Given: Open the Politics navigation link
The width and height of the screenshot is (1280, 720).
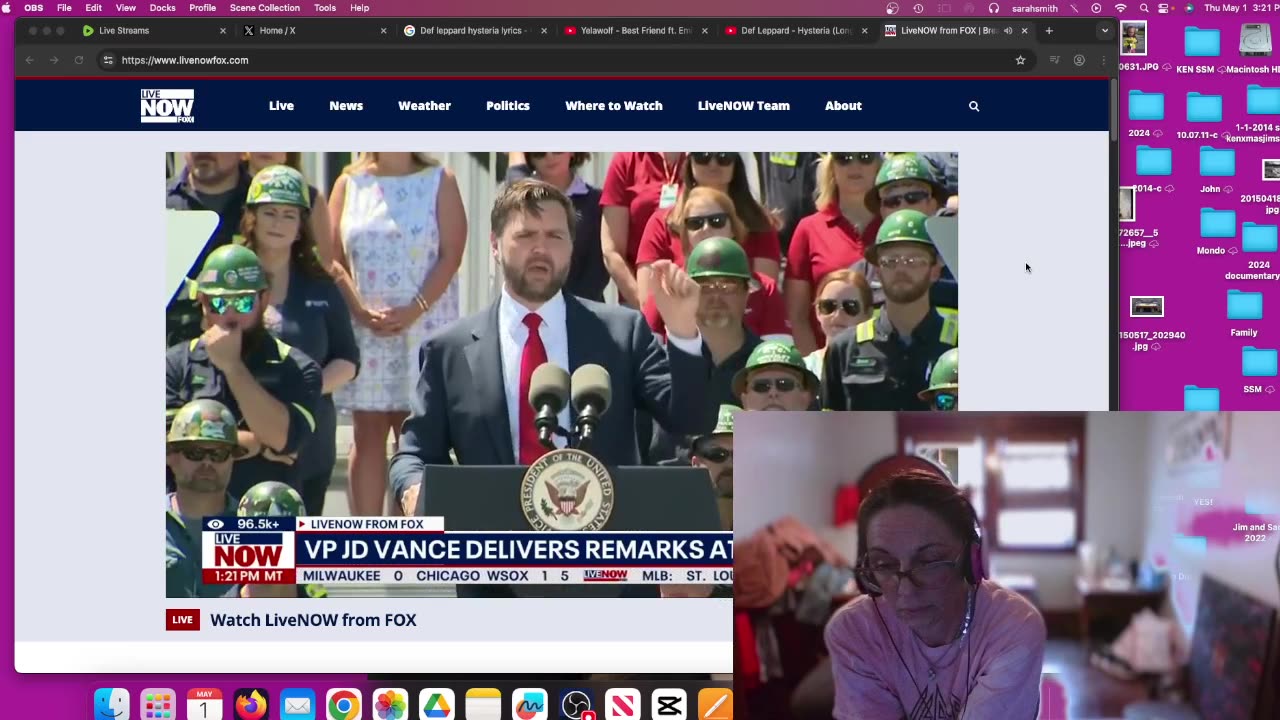Looking at the screenshot, I should point(508,106).
